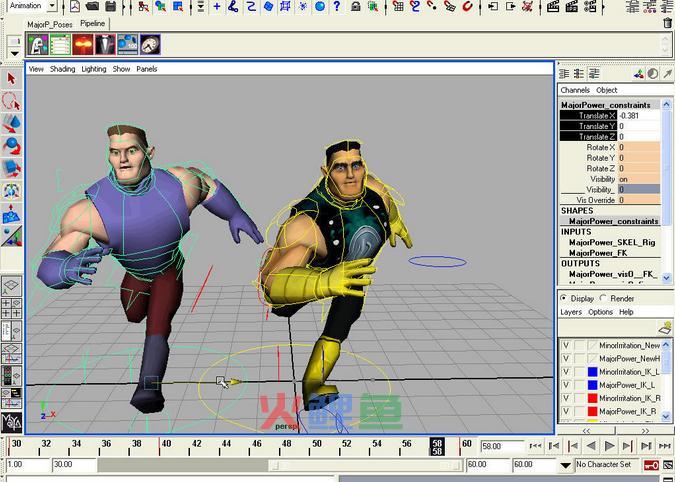
Task: Open the viewport Show menu
Action: 121,69
